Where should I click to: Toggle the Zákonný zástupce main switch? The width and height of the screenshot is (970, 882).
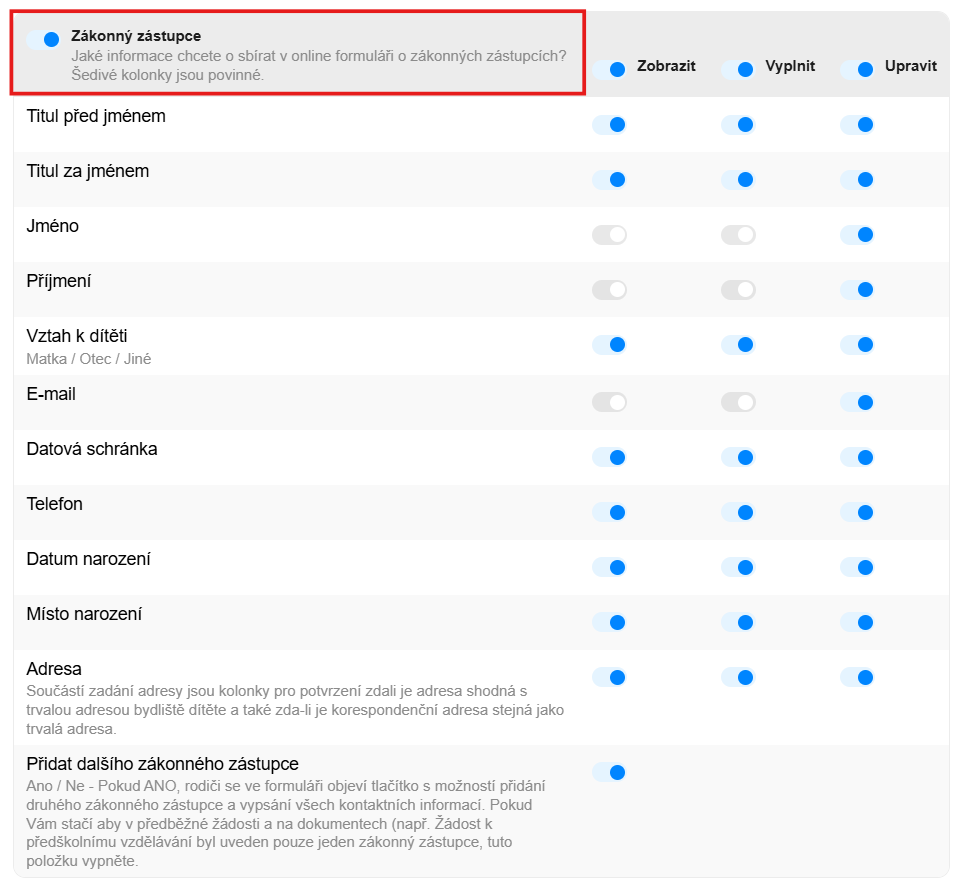pos(44,39)
